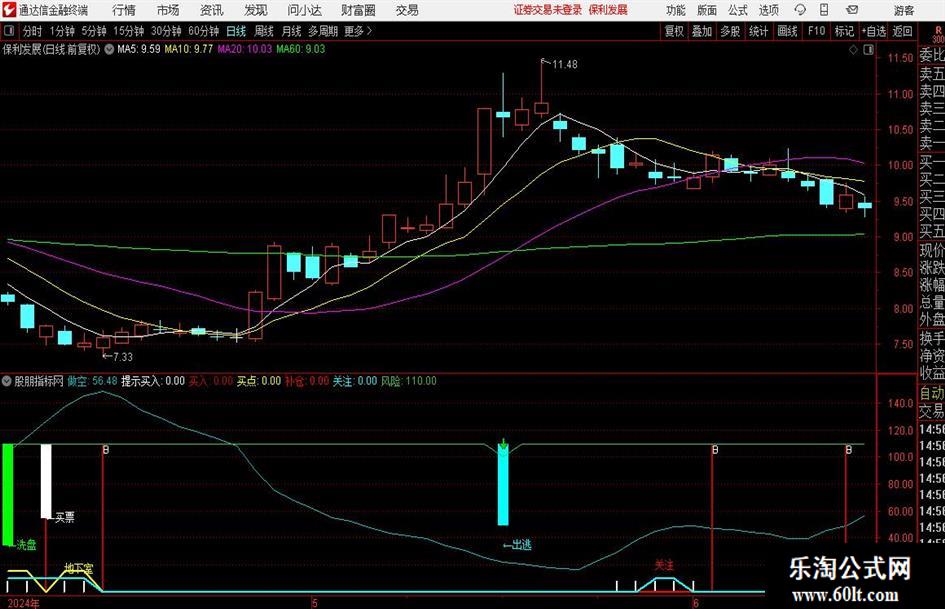The height and width of the screenshot is (609, 945).
Task: Switch to 30分钟 period tab
Action: (x=166, y=31)
